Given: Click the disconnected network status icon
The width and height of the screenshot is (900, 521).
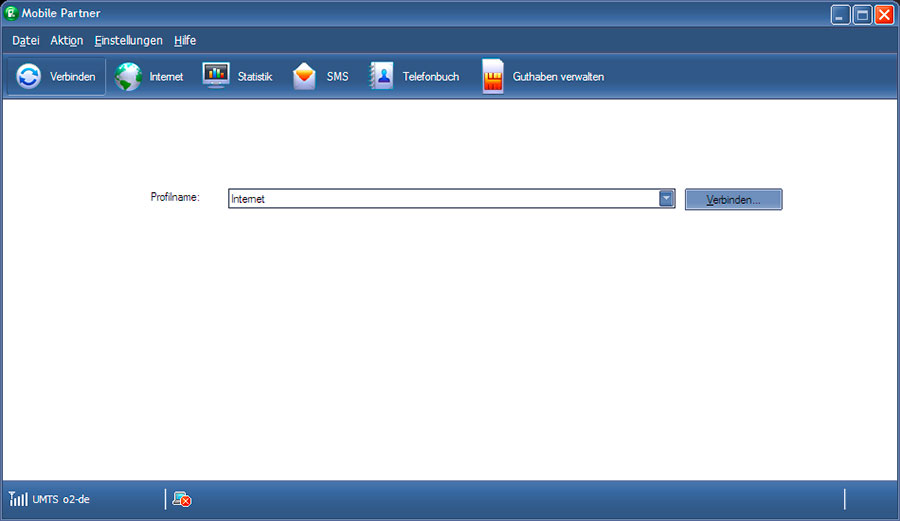Looking at the screenshot, I should point(181,499).
